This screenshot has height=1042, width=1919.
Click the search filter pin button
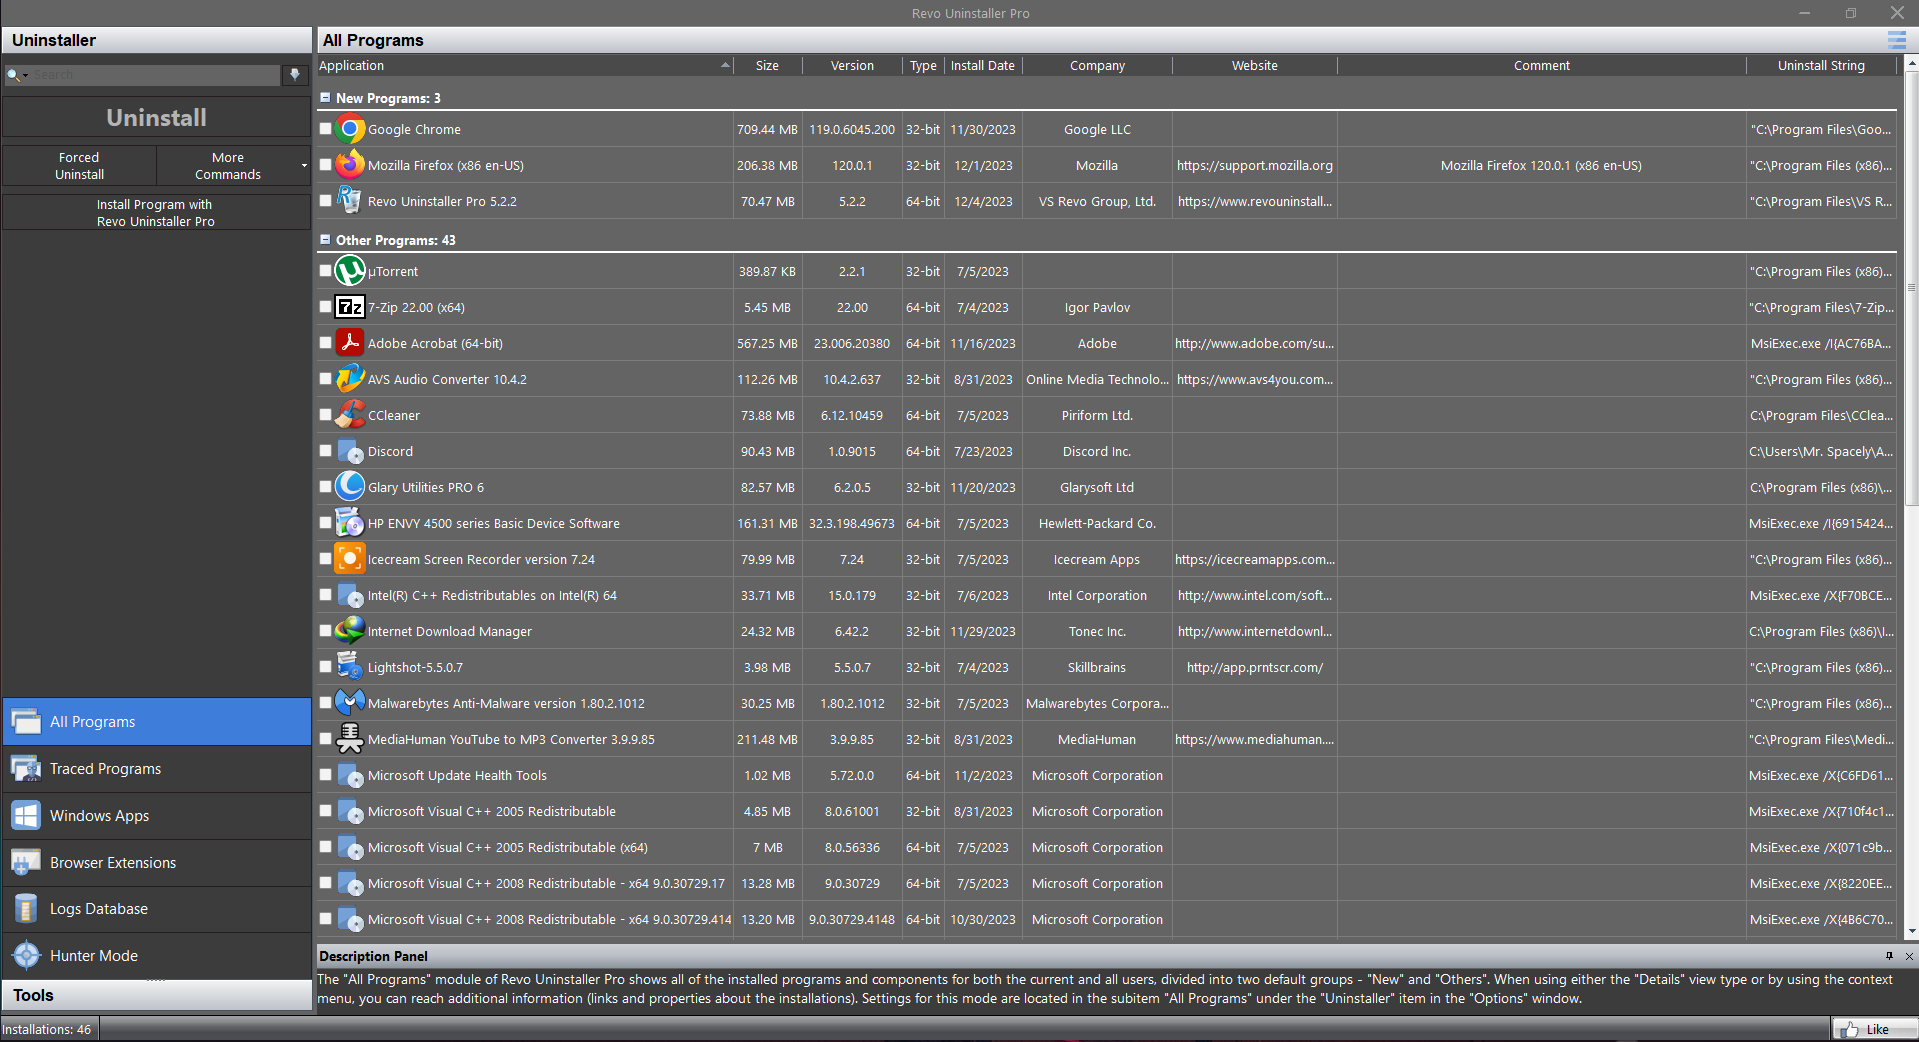pos(294,75)
